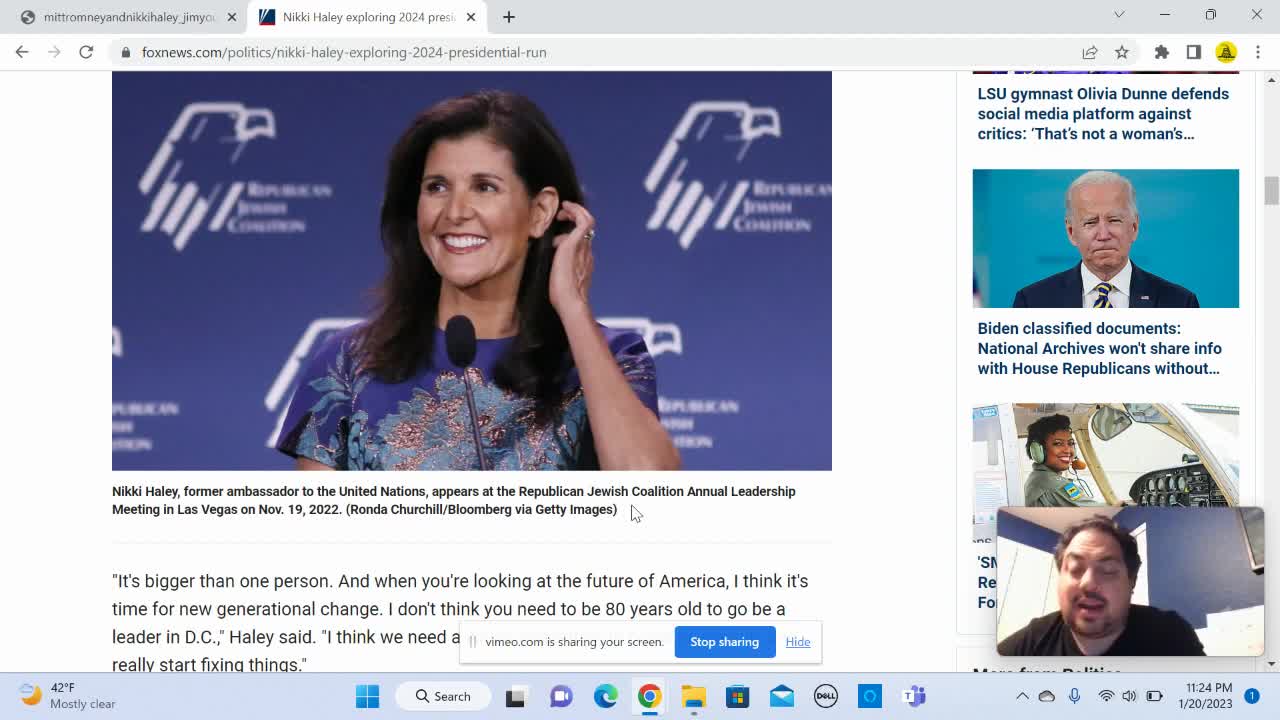Show hidden system tray icons
Image resolution: width=1280 pixels, height=720 pixels.
(x=1022, y=696)
